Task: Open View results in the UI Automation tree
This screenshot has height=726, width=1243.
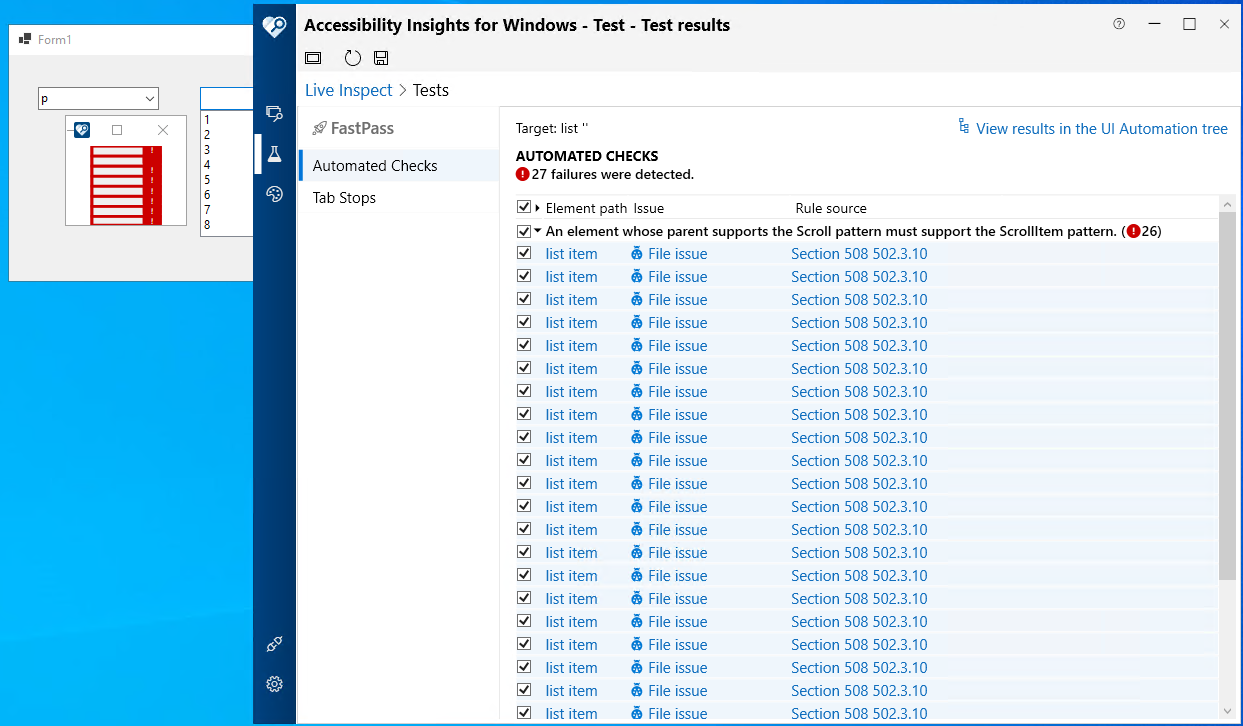Action: pos(1093,128)
